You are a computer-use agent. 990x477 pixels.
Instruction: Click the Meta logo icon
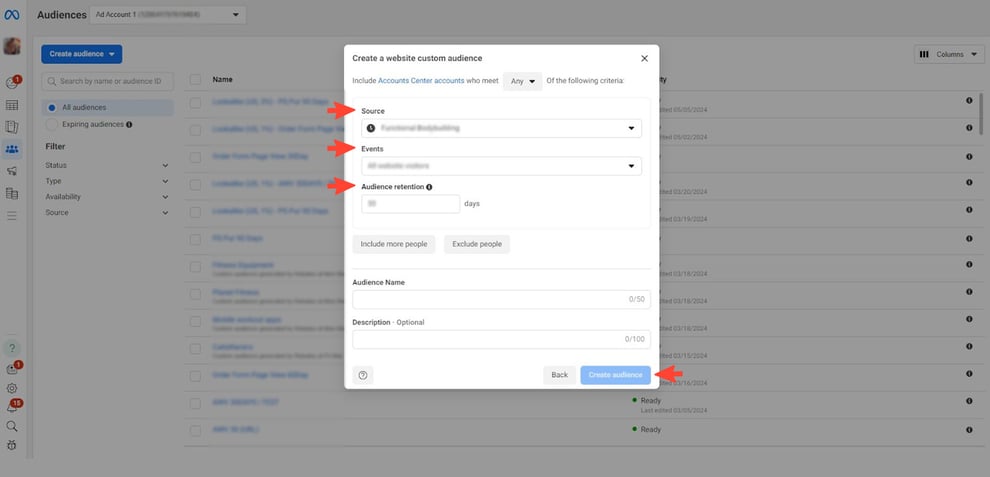(13, 15)
